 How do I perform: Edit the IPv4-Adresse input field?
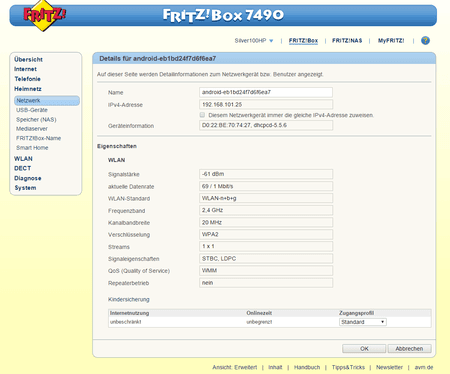click(266, 105)
